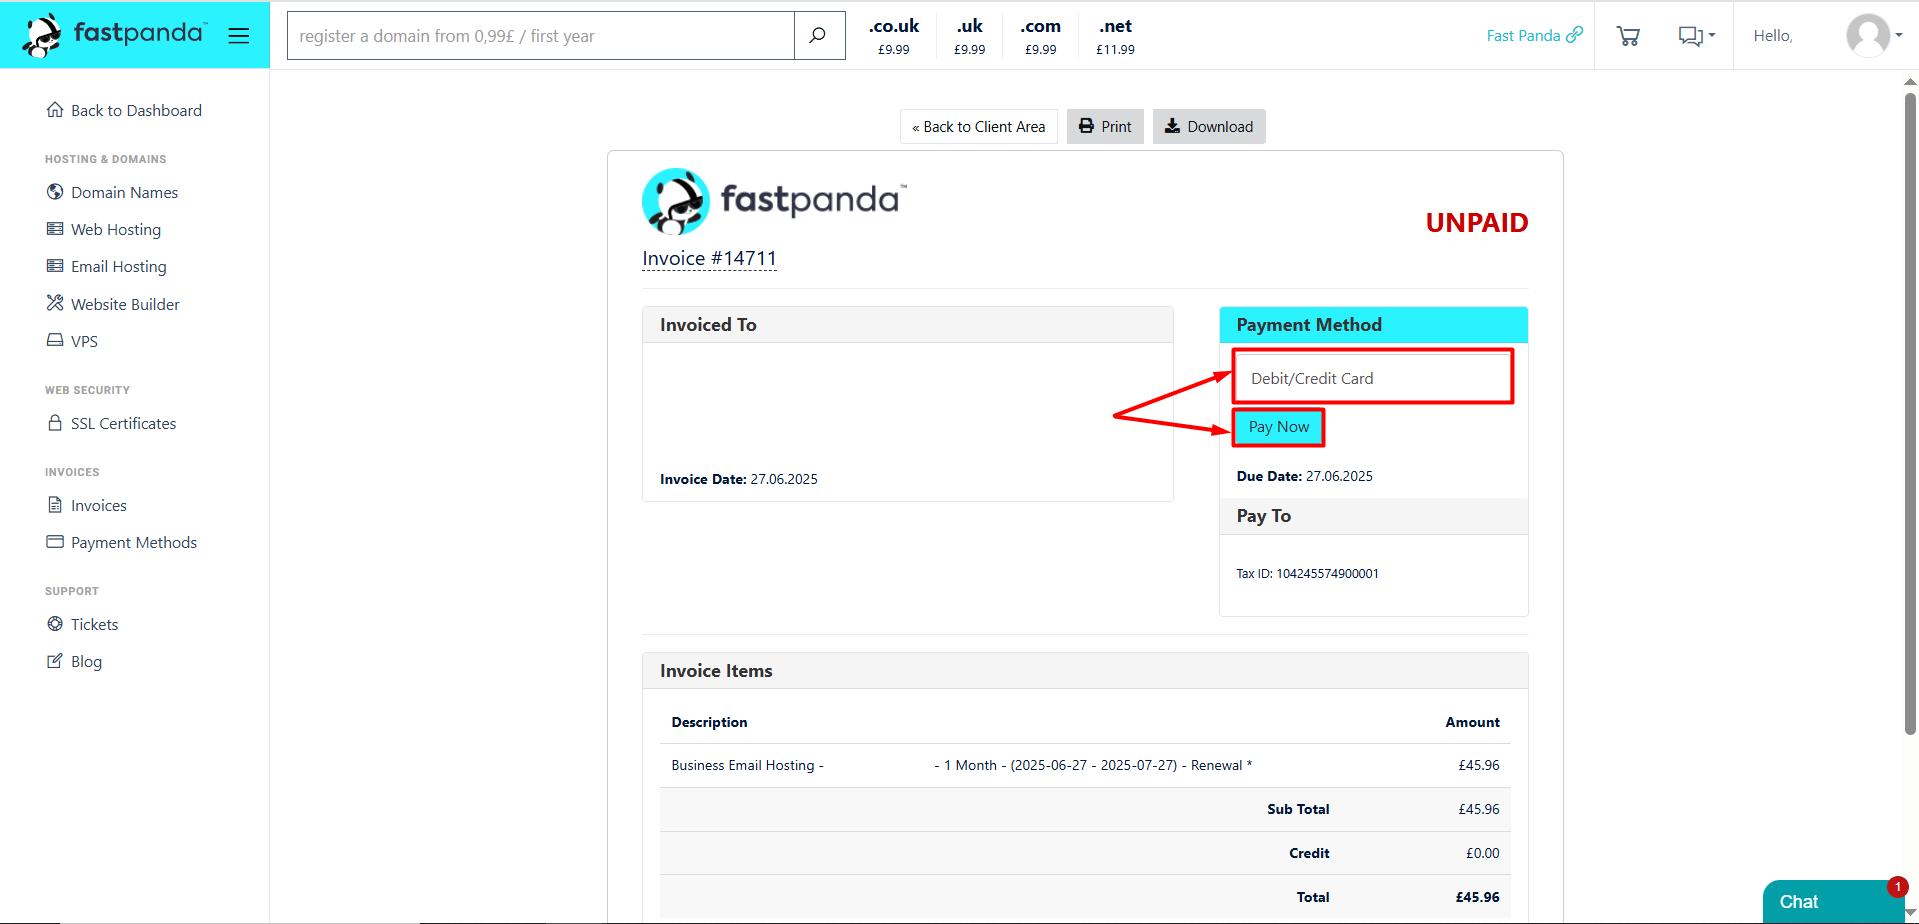Select the .com £9.99 domain option

pos(1040,36)
